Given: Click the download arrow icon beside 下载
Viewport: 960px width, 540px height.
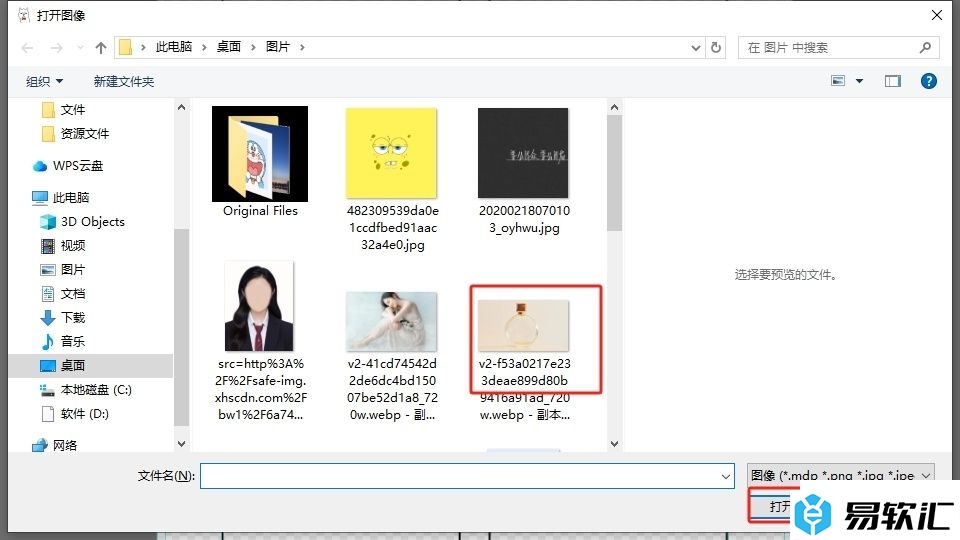Looking at the screenshot, I should point(48,317).
